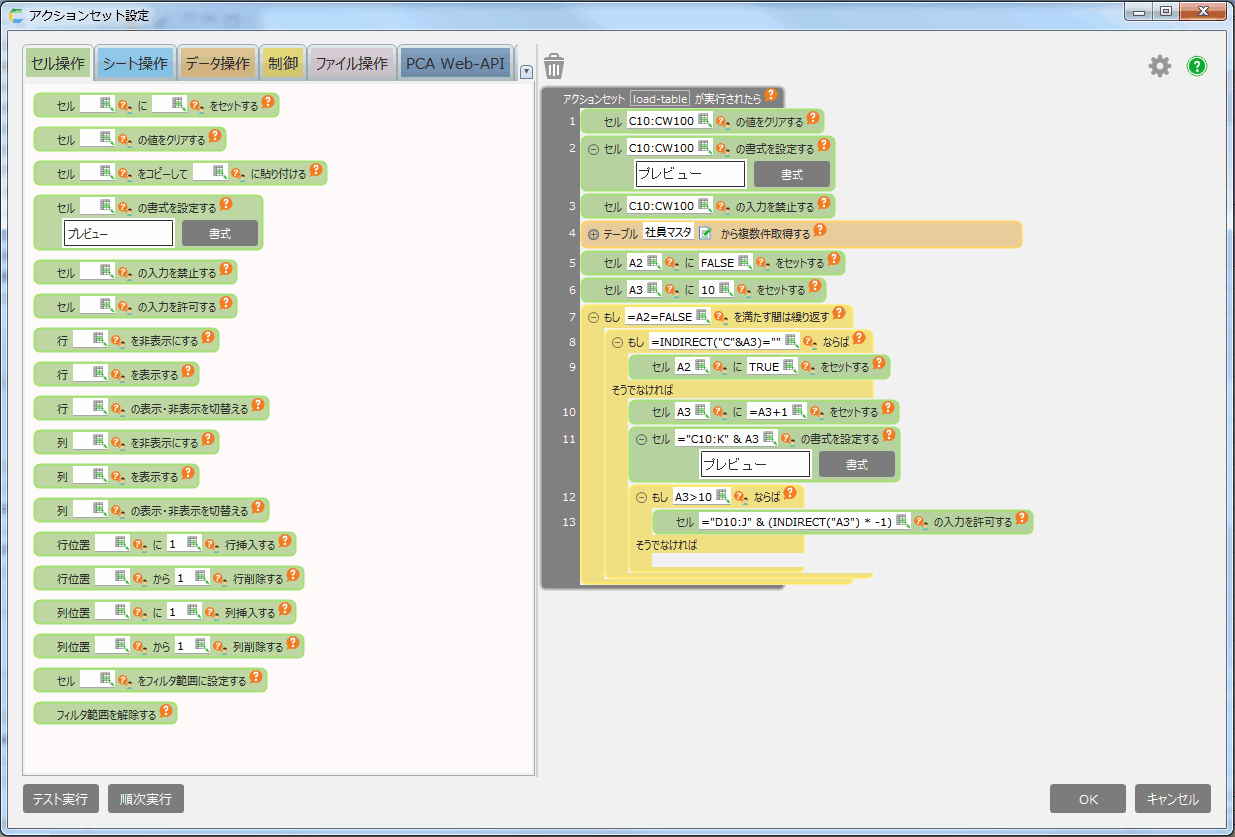Collapse the row 7 loop block

(x=593, y=317)
